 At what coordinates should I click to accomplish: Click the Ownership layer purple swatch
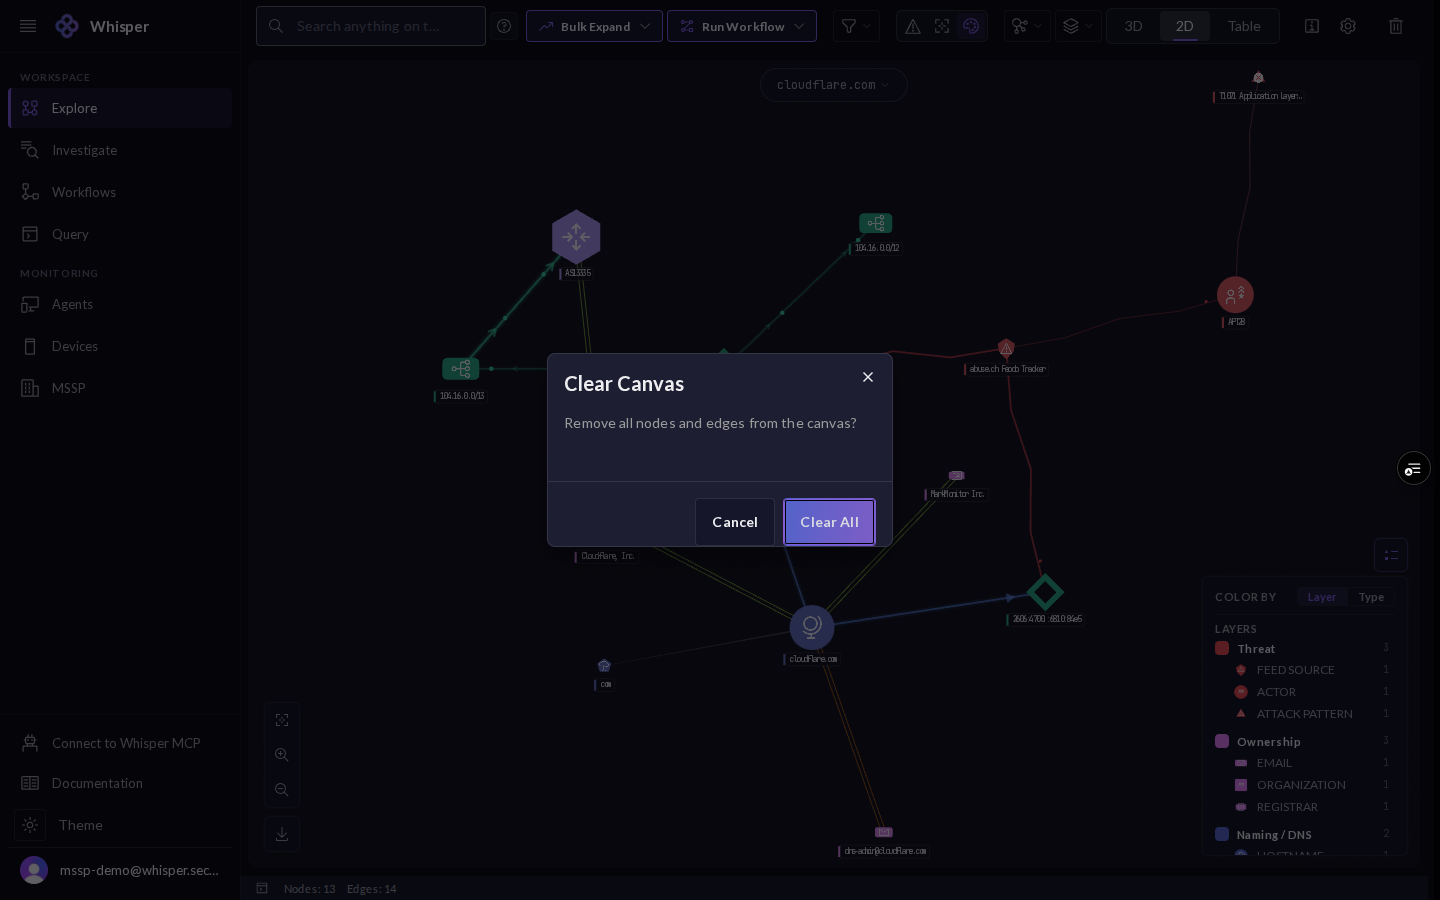pyautogui.click(x=1222, y=741)
